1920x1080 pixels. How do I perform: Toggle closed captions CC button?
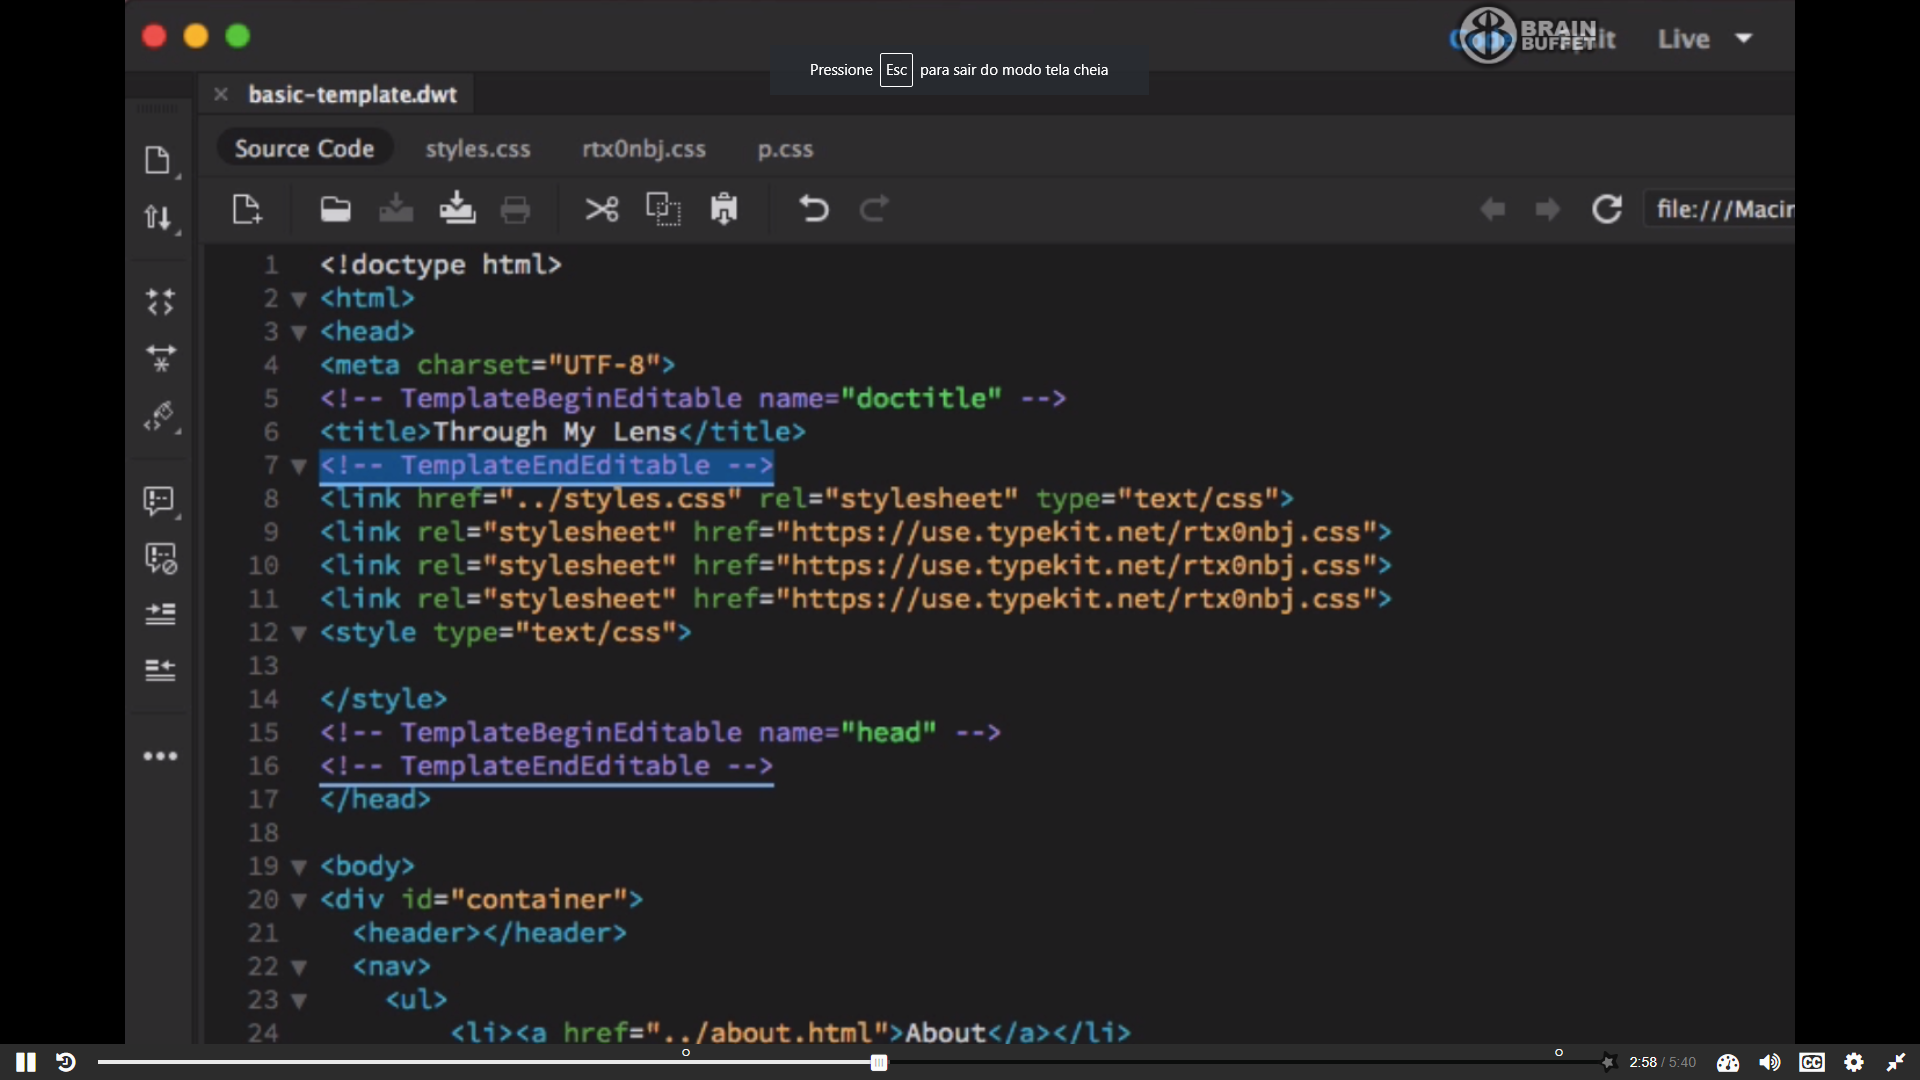[1812, 1062]
